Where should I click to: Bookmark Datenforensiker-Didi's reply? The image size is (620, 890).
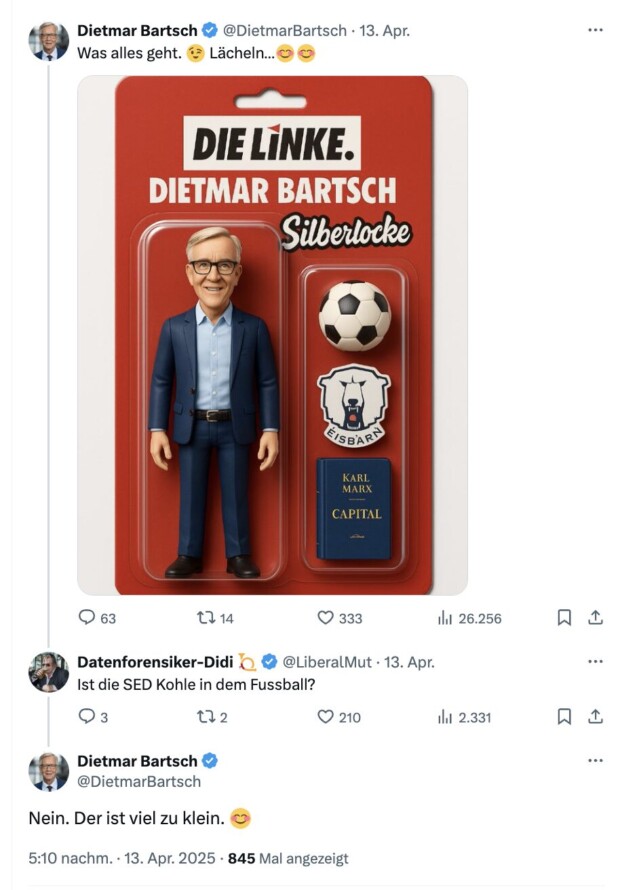coord(564,716)
